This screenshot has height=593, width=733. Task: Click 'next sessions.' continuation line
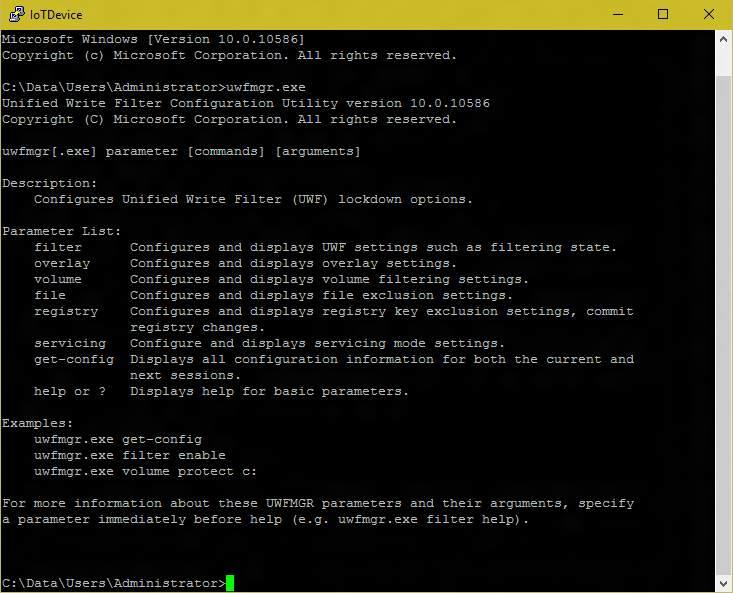tap(185, 375)
